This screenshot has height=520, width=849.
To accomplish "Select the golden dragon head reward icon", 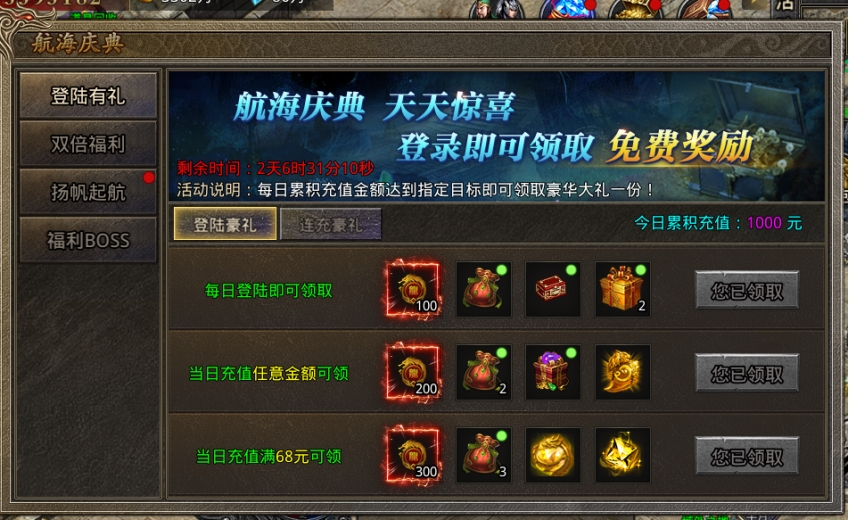I will 623,372.
